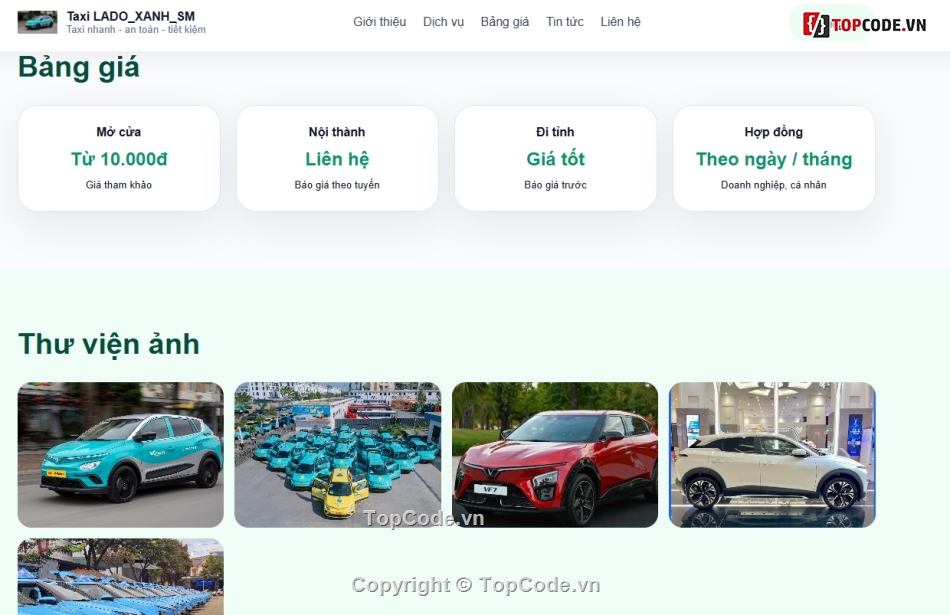The height and width of the screenshot is (615, 950).
Task: Select the Nội thành price card
Action: pyautogui.click(x=337, y=158)
